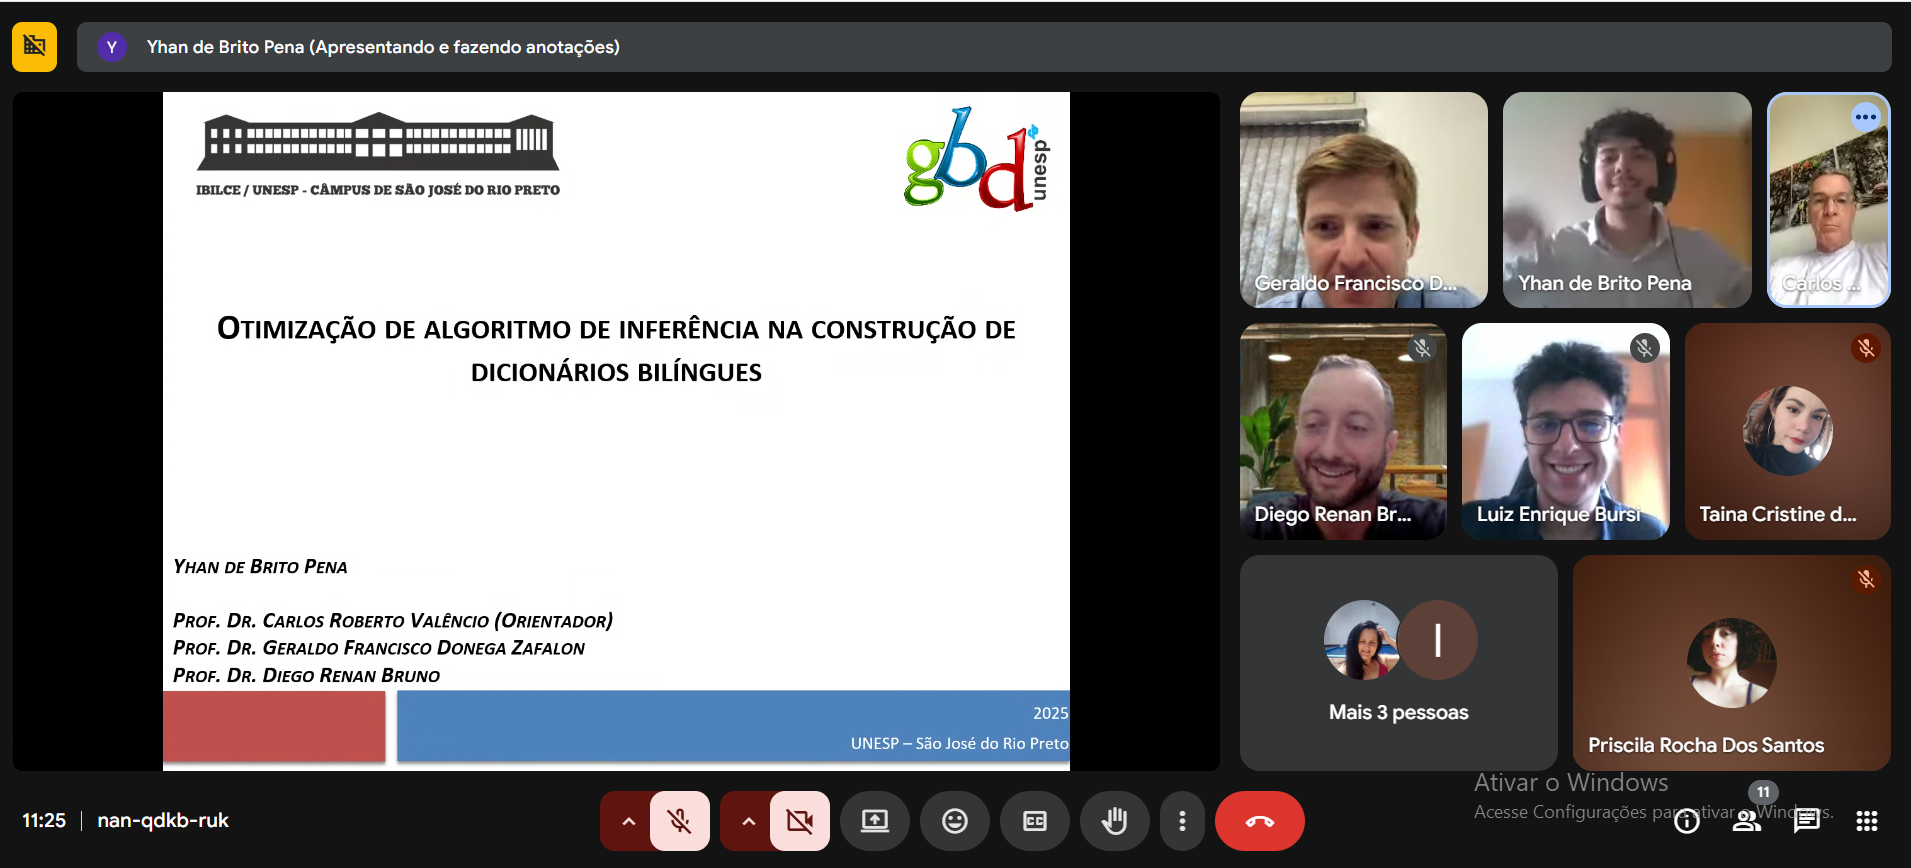
Task: Select Diego Renan video tile
Action: 1343,431
